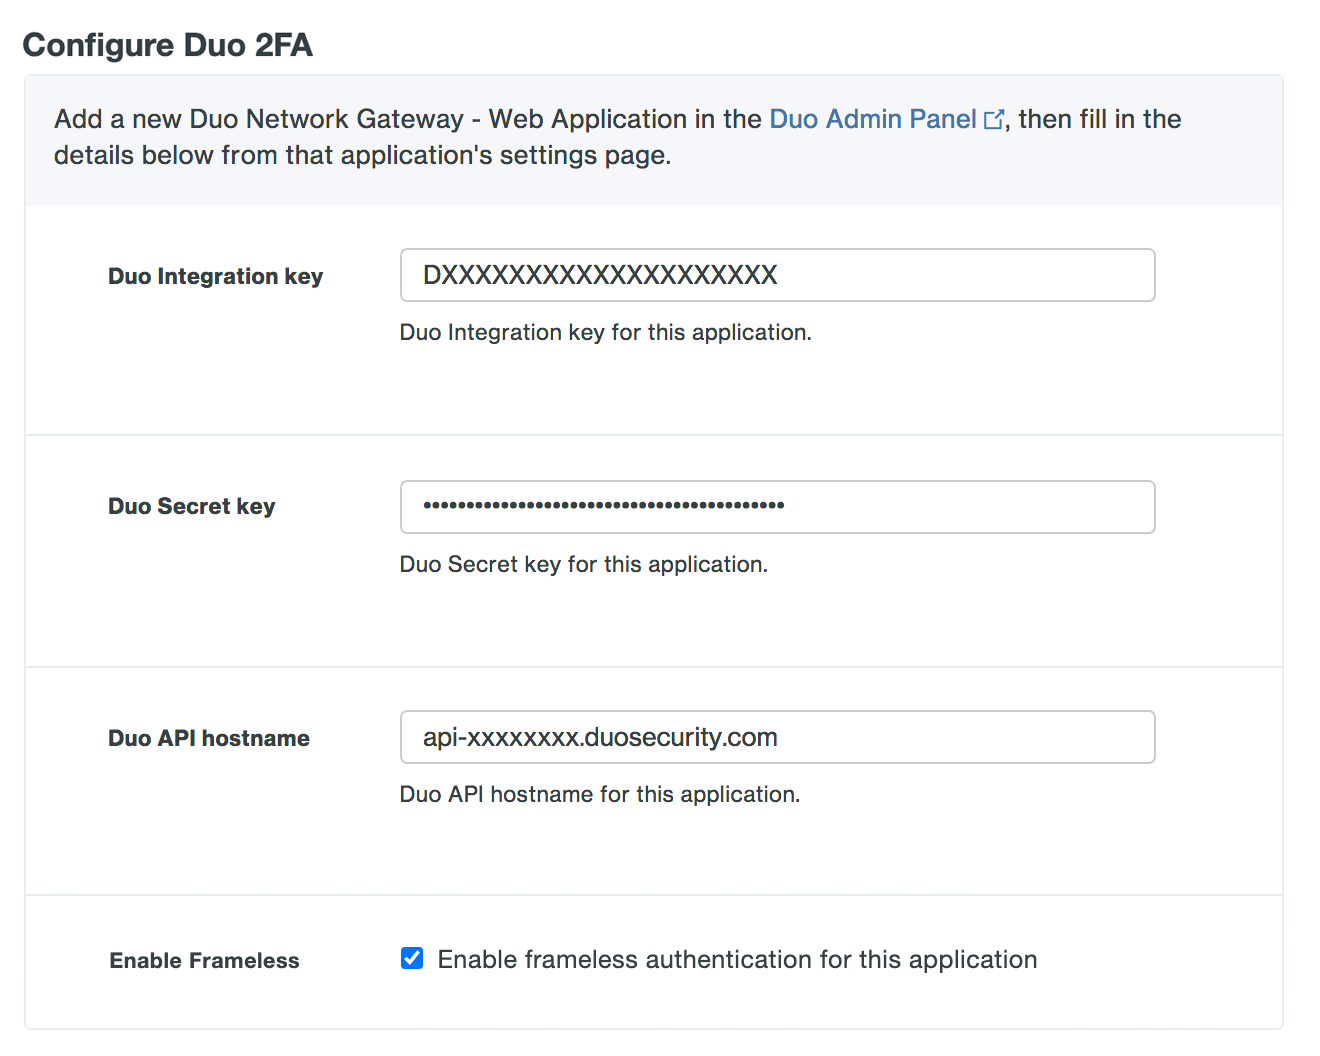Toggle the blue checked frameless authentication box
The image size is (1320, 1056).
pos(412,958)
